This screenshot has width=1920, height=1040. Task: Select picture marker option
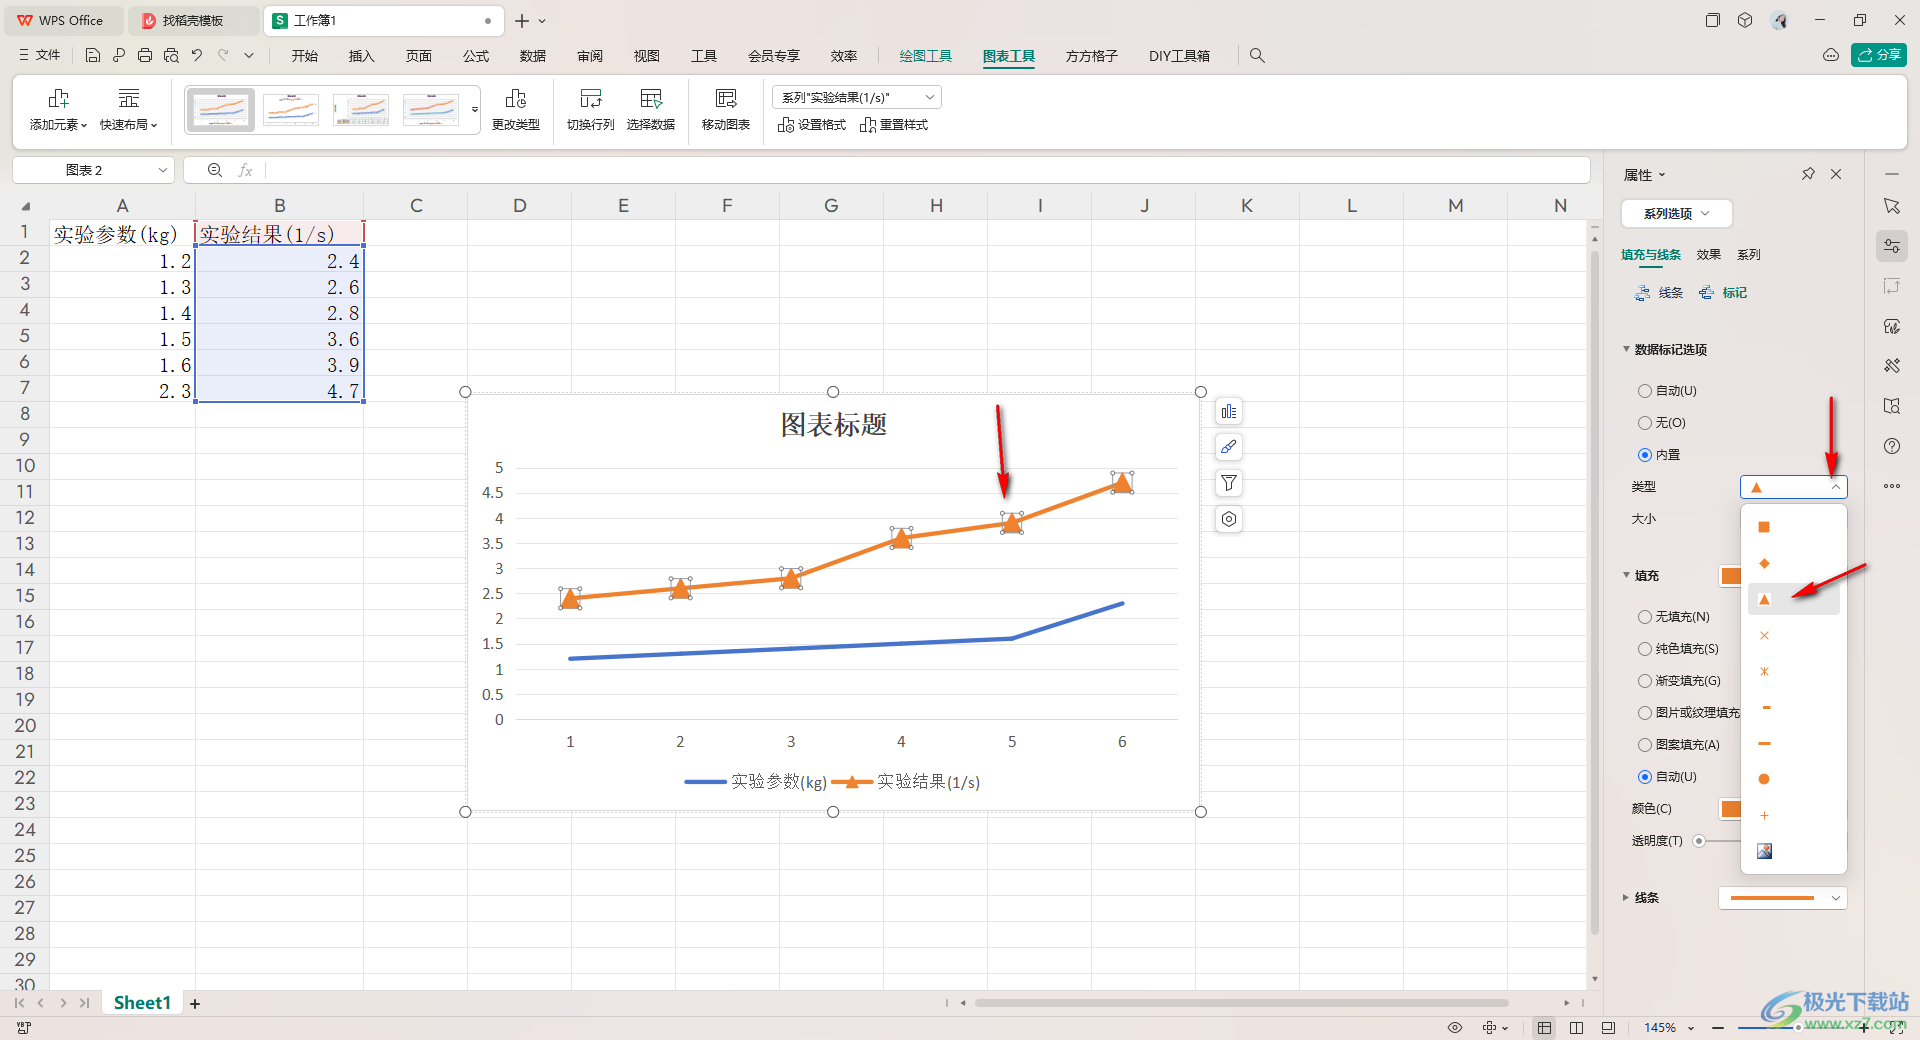1764,851
